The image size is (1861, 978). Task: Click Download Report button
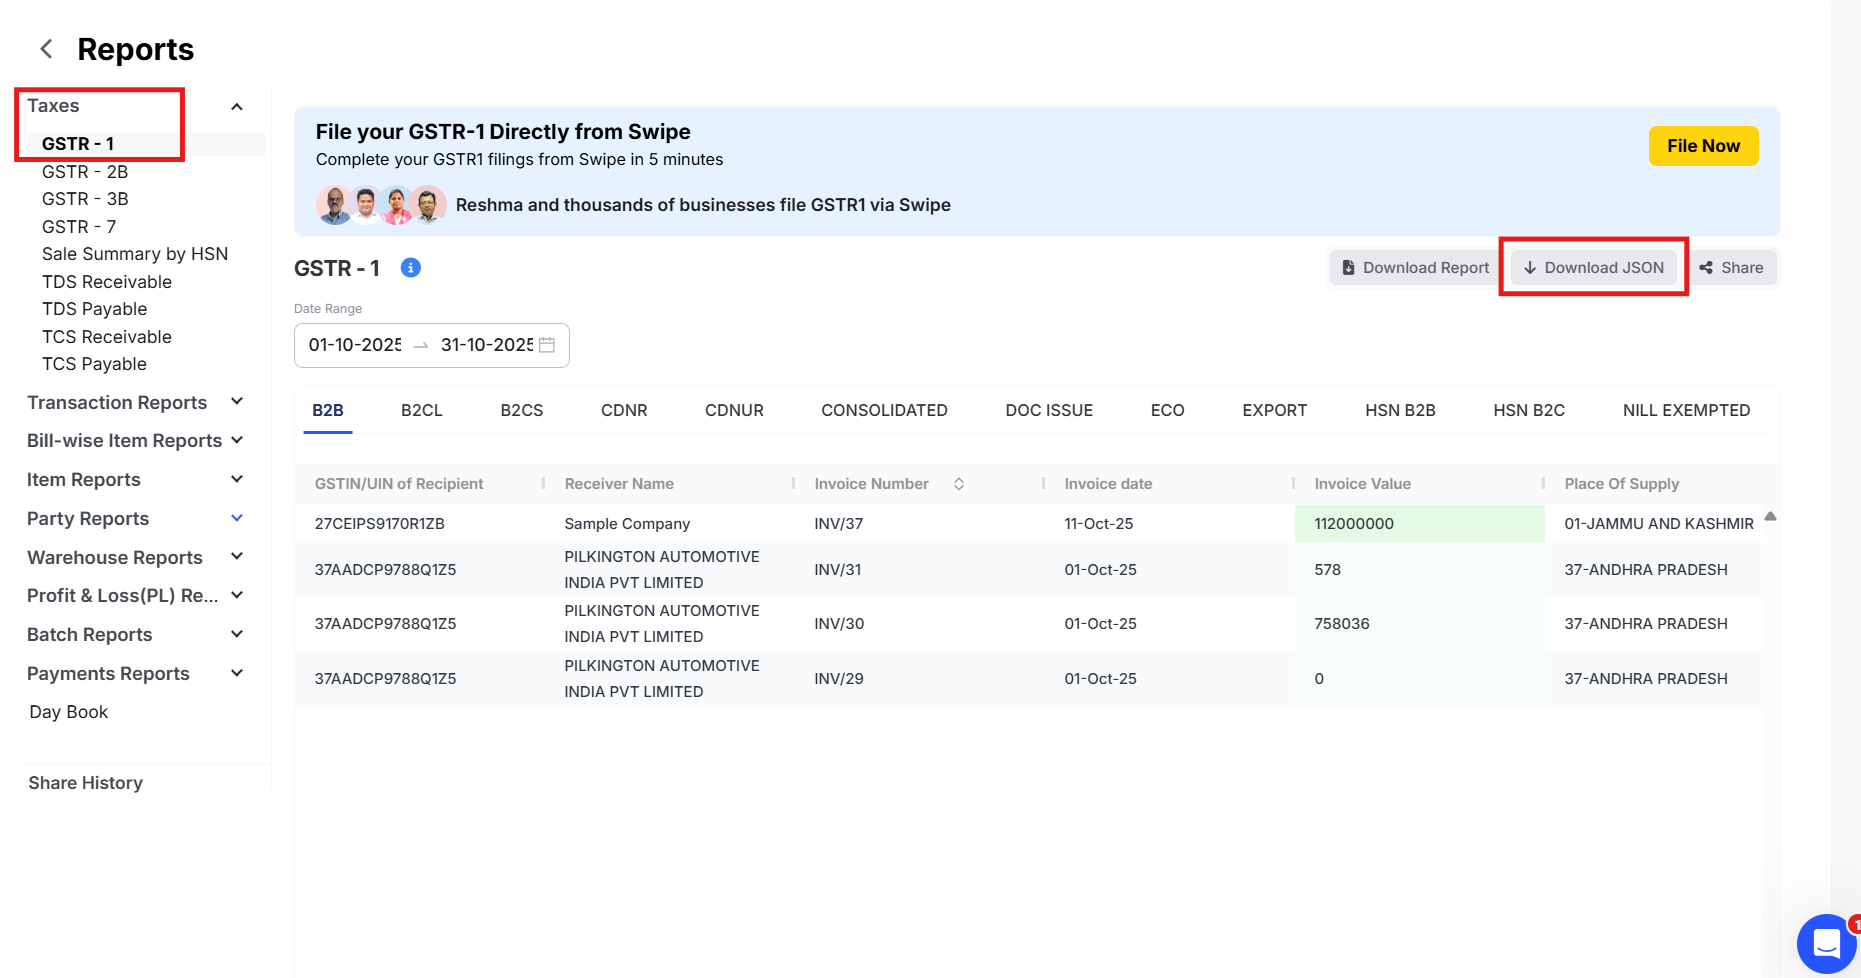(x=1415, y=268)
